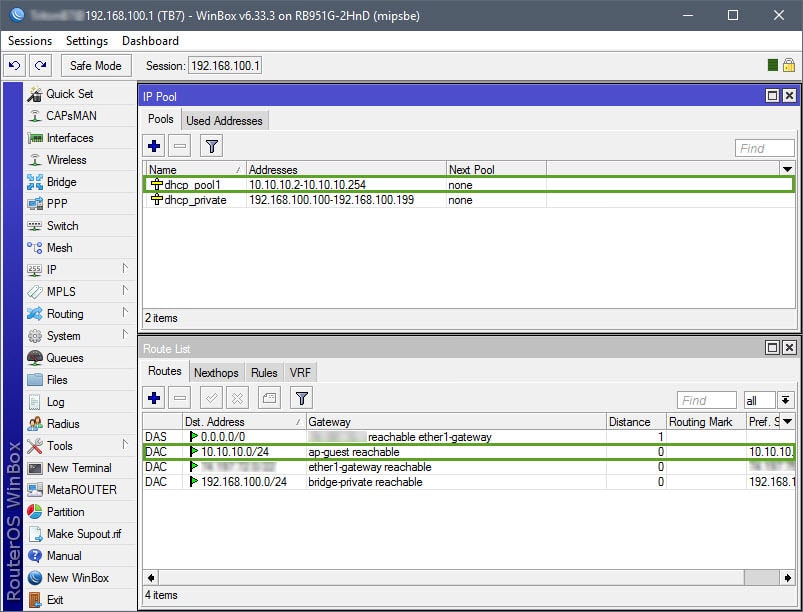Sort IP pools by Addresses column
The height and width of the screenshot is (612, 803).
(x=346, y=170)
